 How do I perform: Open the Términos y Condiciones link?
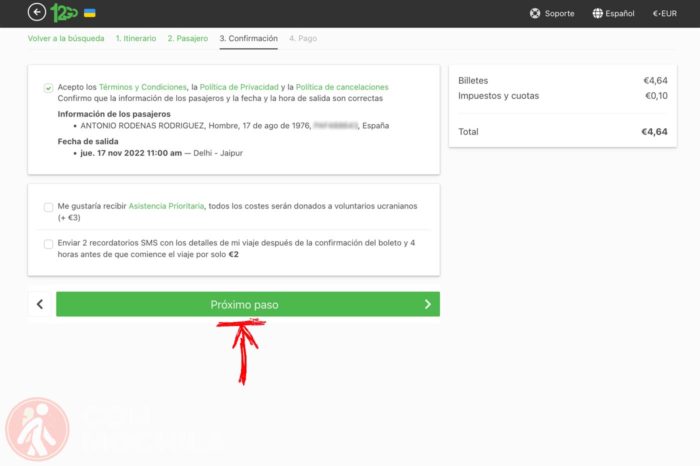click(x=143, y=87)
